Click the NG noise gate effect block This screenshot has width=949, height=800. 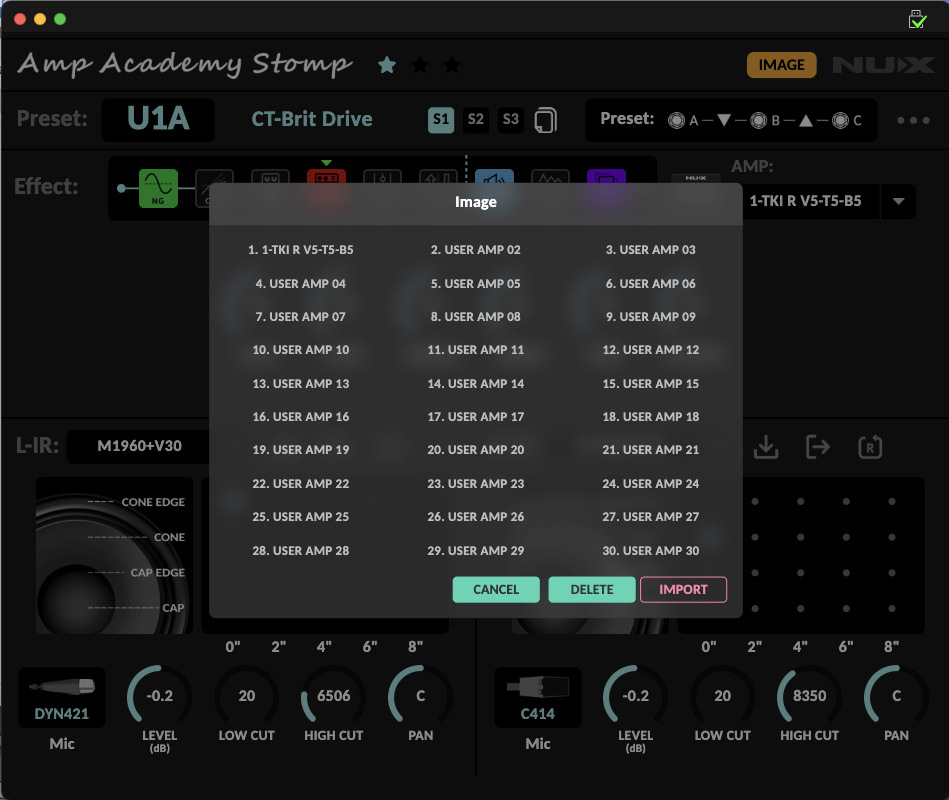pyautogui.click(x=158, y=188)
